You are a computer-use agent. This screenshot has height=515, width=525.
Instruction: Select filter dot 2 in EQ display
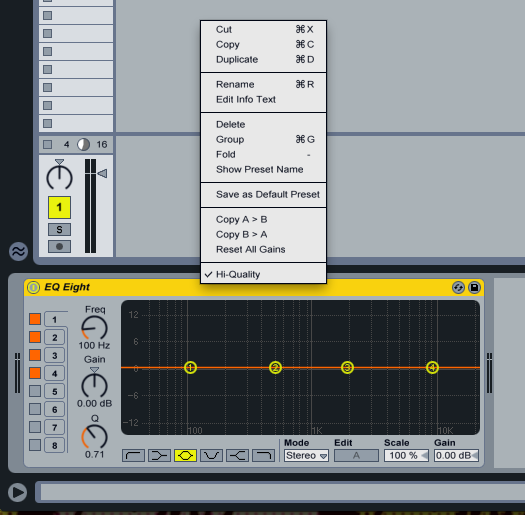[x=275, y=367]
